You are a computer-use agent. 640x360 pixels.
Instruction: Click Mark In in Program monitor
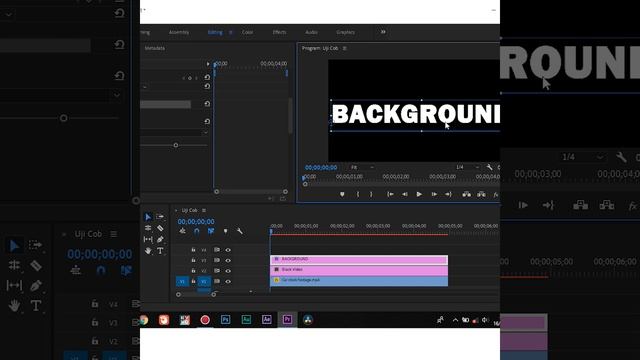358,194
